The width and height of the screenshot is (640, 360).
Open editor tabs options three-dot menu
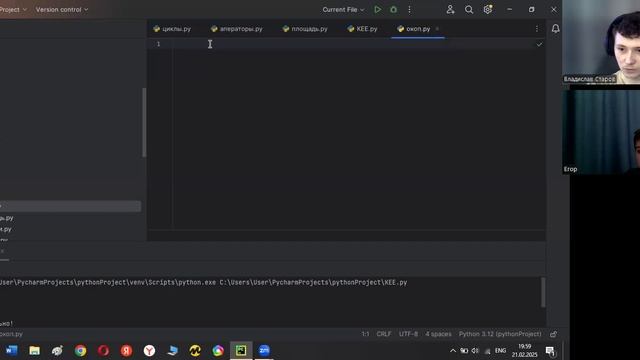(x=537, y=29)
